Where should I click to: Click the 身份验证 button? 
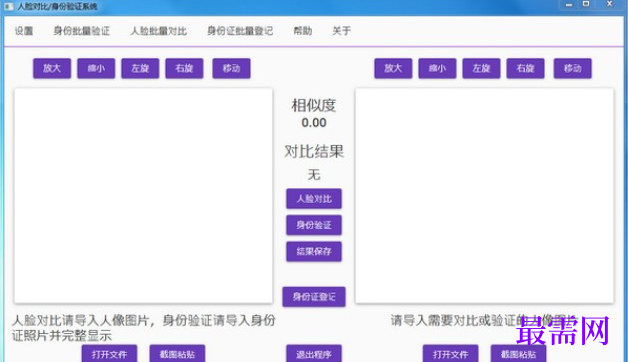pyautogui.click(x=314, y=225)
